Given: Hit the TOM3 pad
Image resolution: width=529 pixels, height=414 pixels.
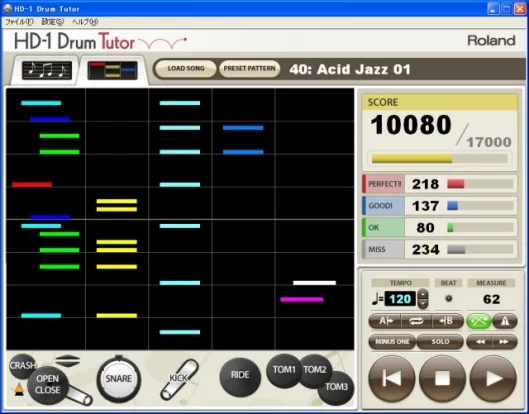Looking at the screenshot, I should 337,387.
